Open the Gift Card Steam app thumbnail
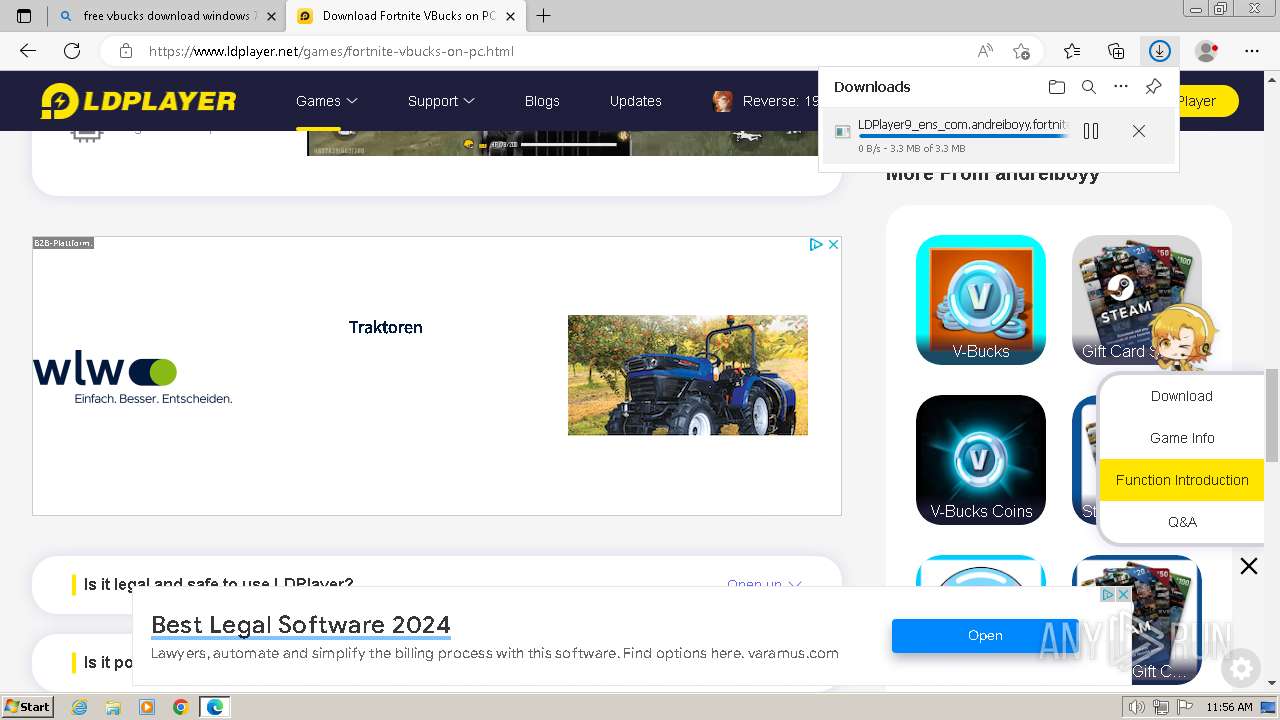 1136,300
